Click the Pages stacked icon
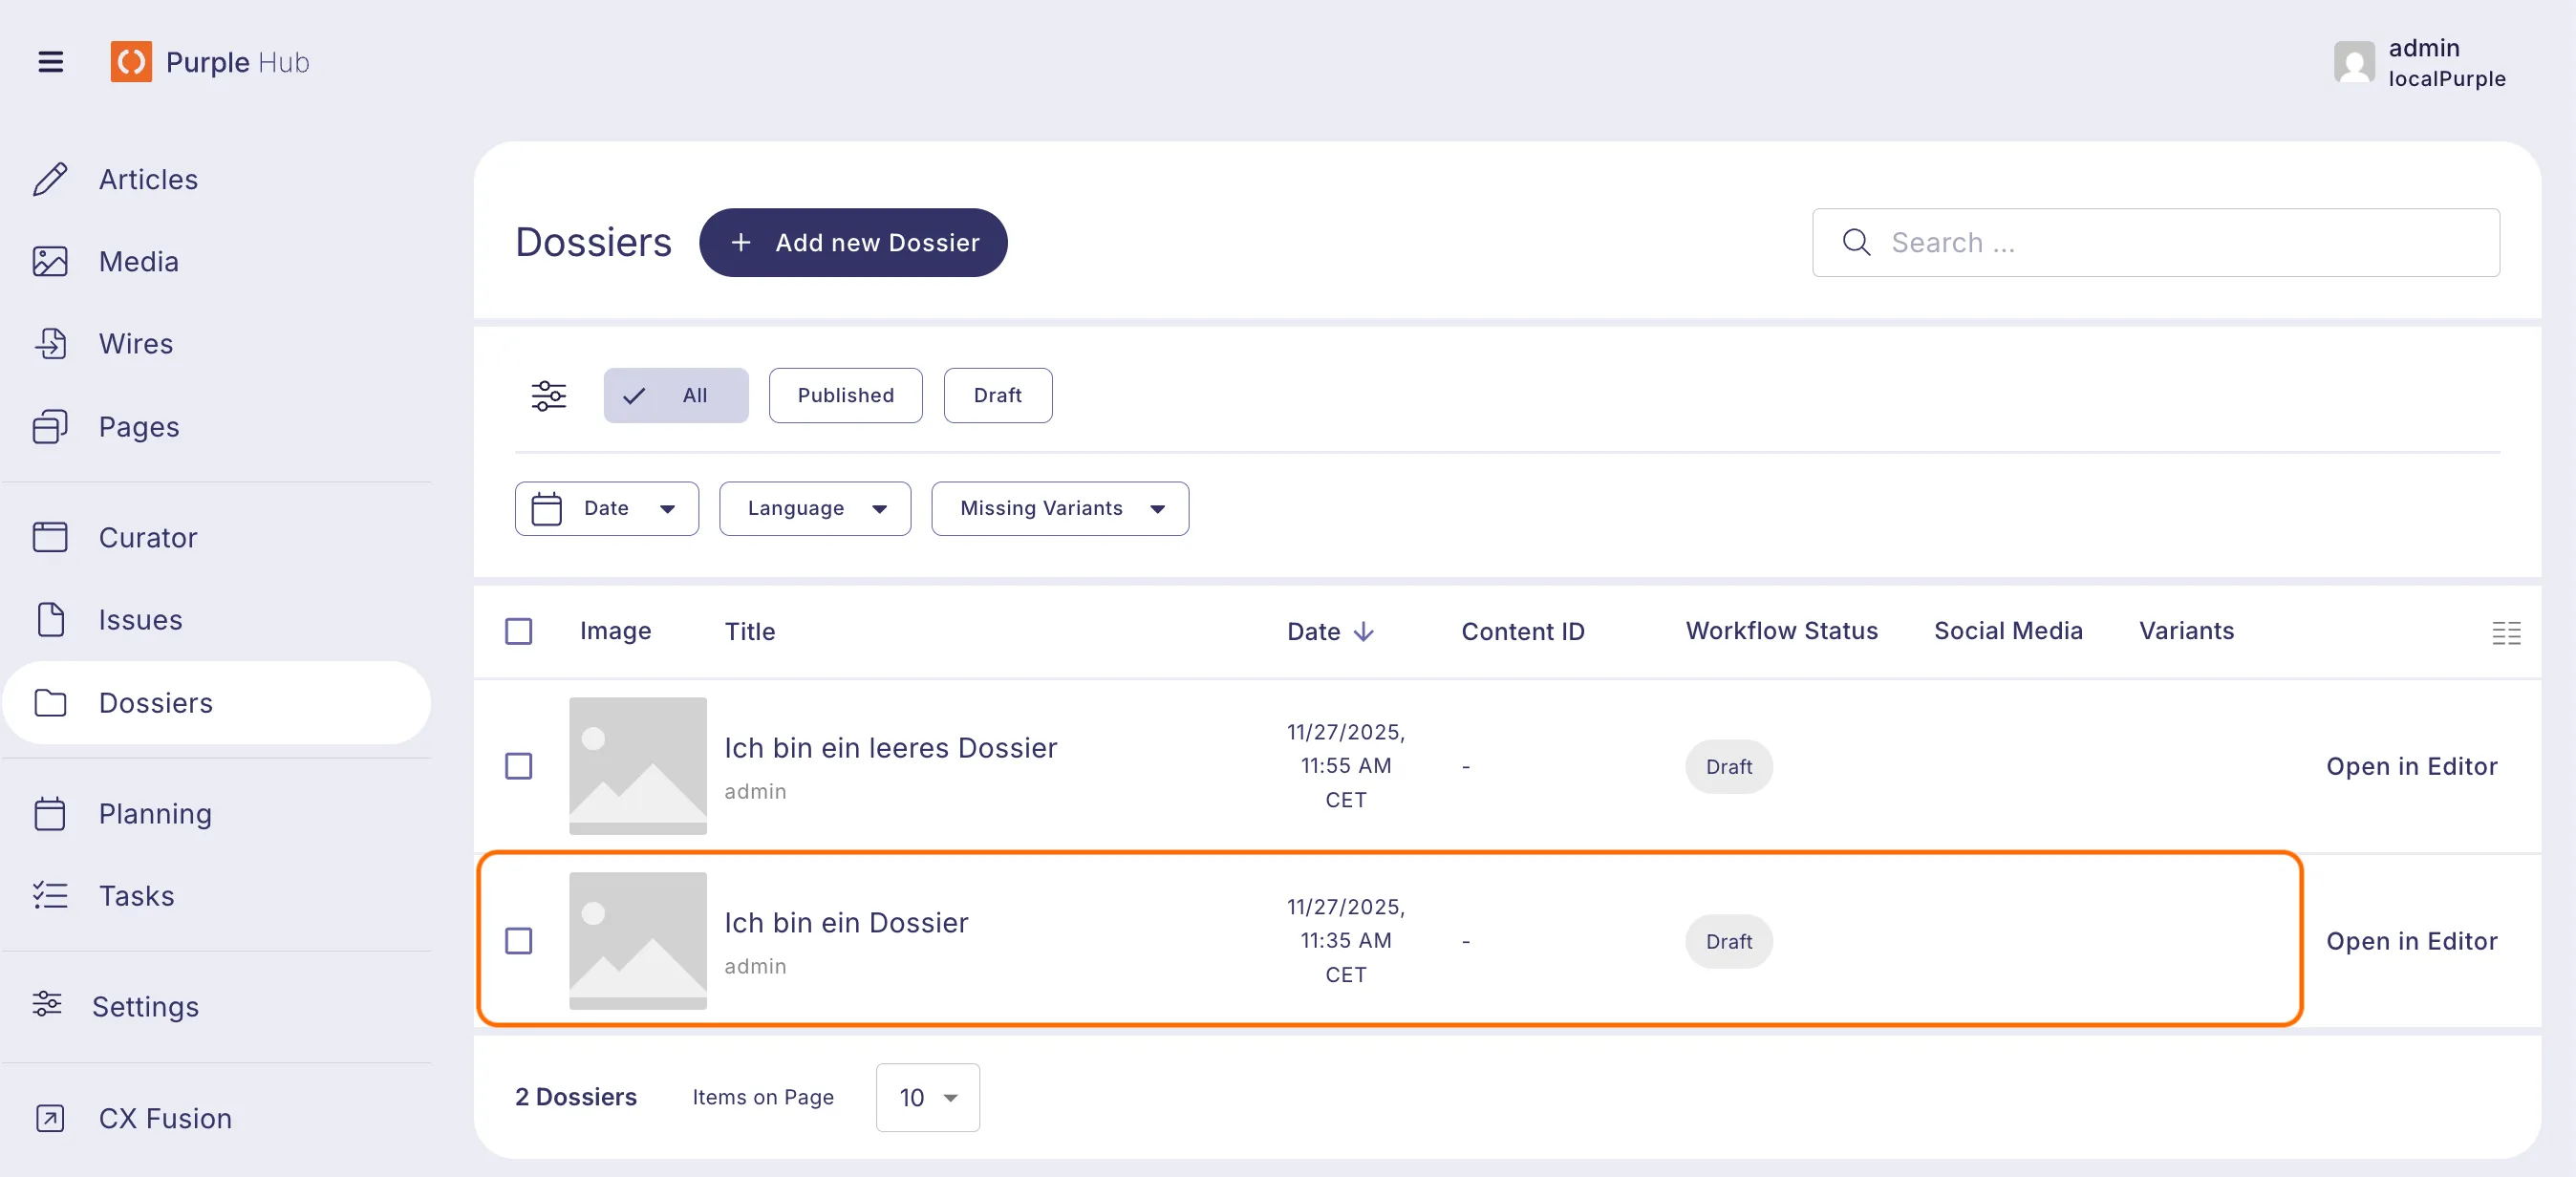The image size is (2576, 1177). coord(50,426)
